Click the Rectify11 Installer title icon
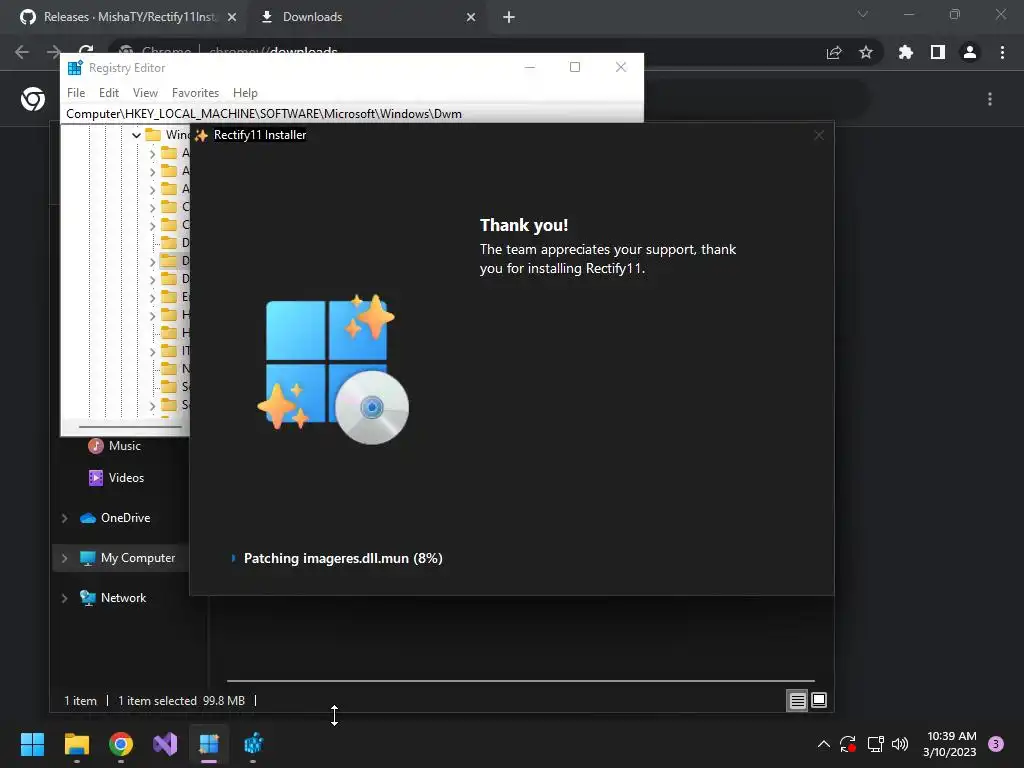 pyautogui.click(x=201, y=135)
